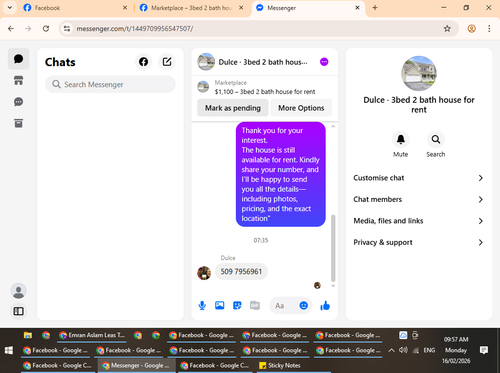
Task: Expand Chat members section
Action: 419,199
